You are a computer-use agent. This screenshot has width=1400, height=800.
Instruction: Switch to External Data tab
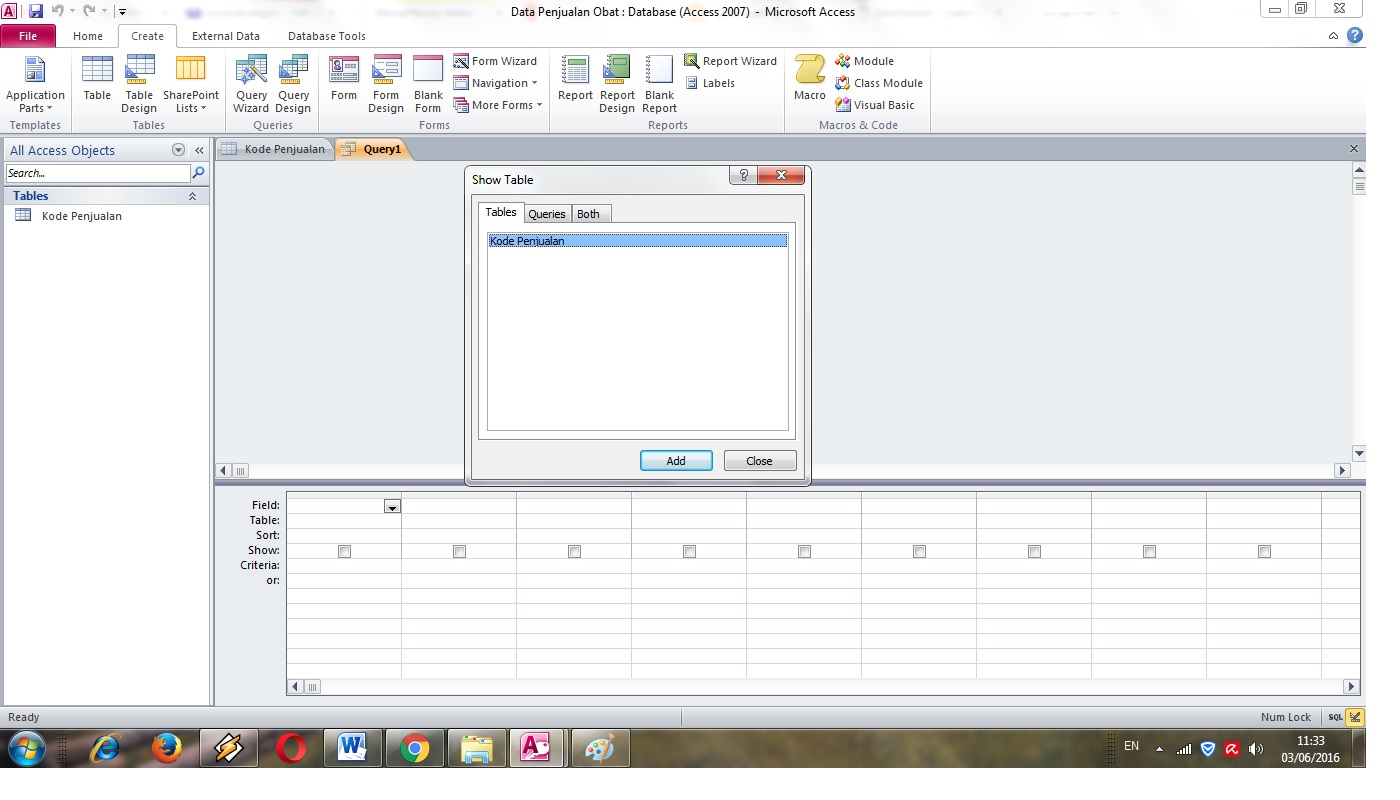[x=226, y=36]
